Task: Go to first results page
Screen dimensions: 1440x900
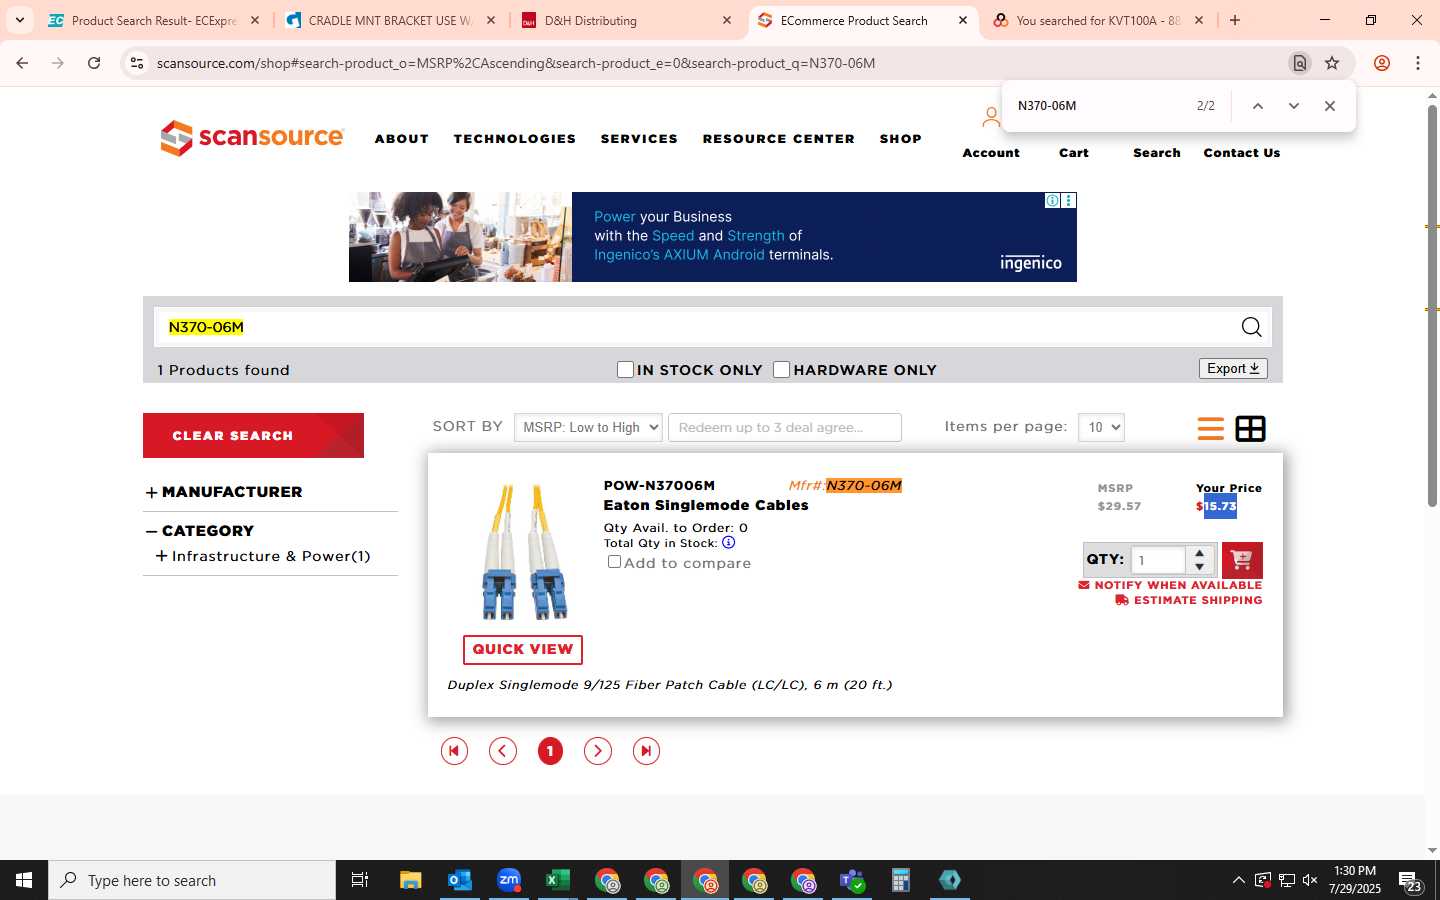Action: [454, 751]
